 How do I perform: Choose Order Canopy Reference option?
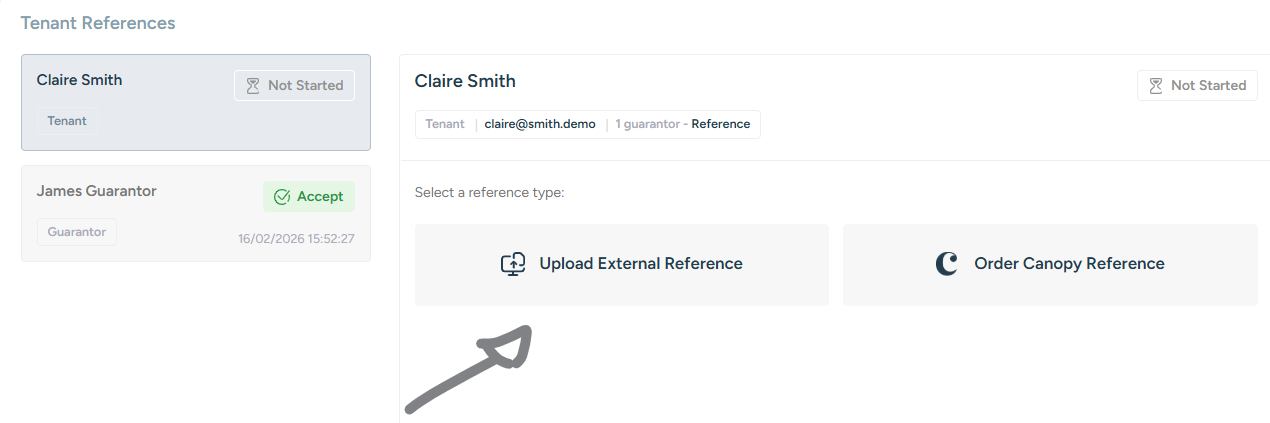point(1049,264)
